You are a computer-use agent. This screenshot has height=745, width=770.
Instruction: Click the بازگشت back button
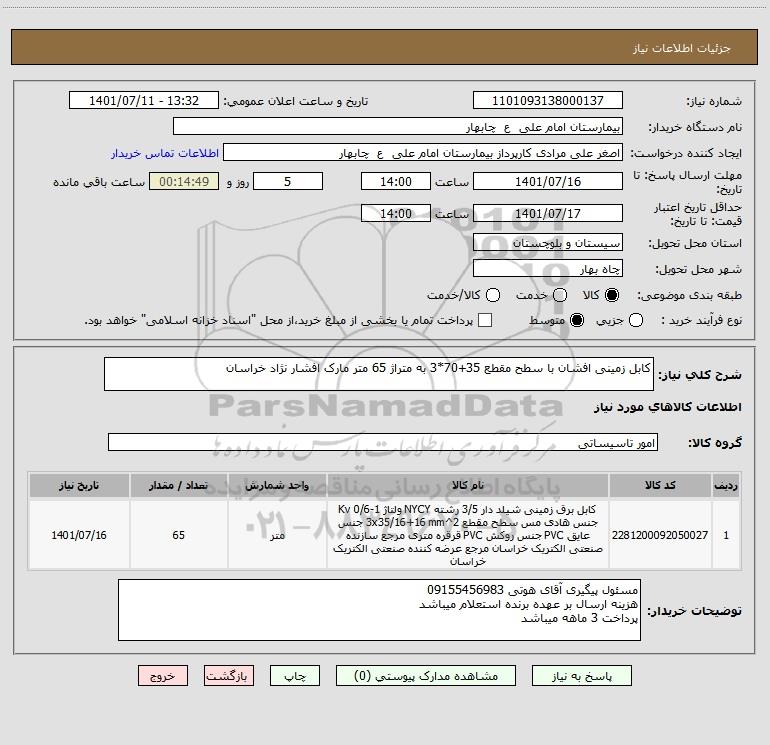[229, 676]
